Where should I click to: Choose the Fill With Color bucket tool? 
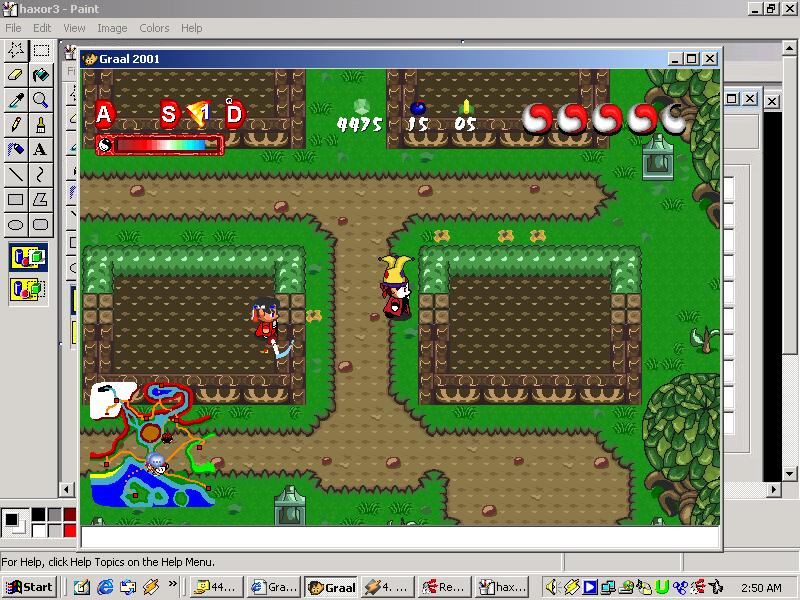[41, 75]
